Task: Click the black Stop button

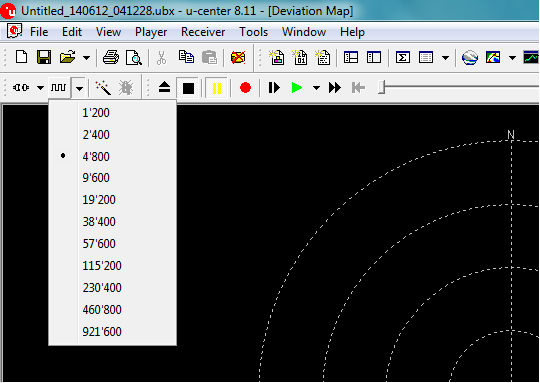Action: (188, 88)
